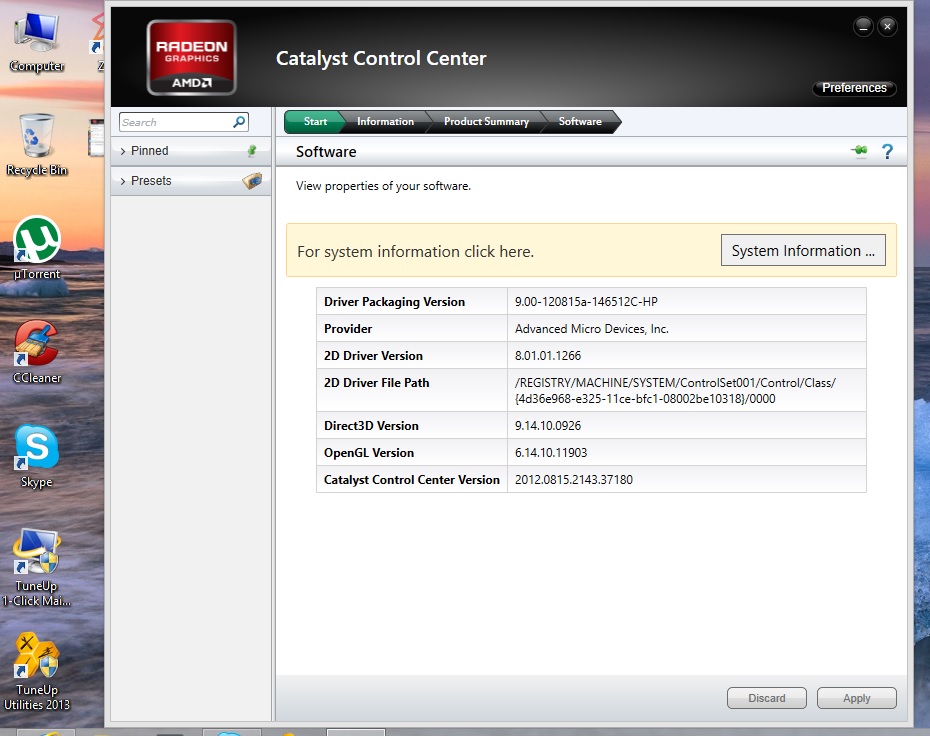930x736 pixels.
Task: Select the Software breadcrumb
Action: click(x=580, y=122)
